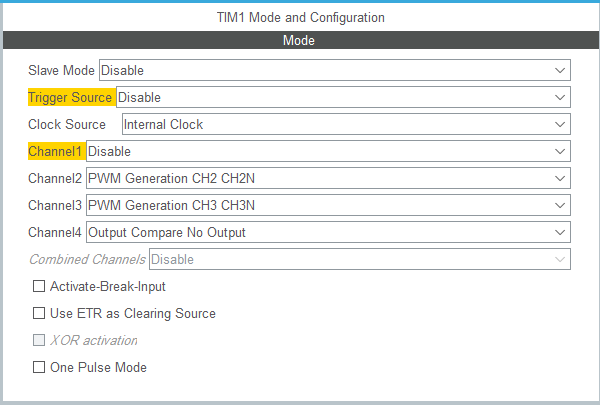
Task: Open the Channel1 dropdown
Action: click(x=328, y=151)
